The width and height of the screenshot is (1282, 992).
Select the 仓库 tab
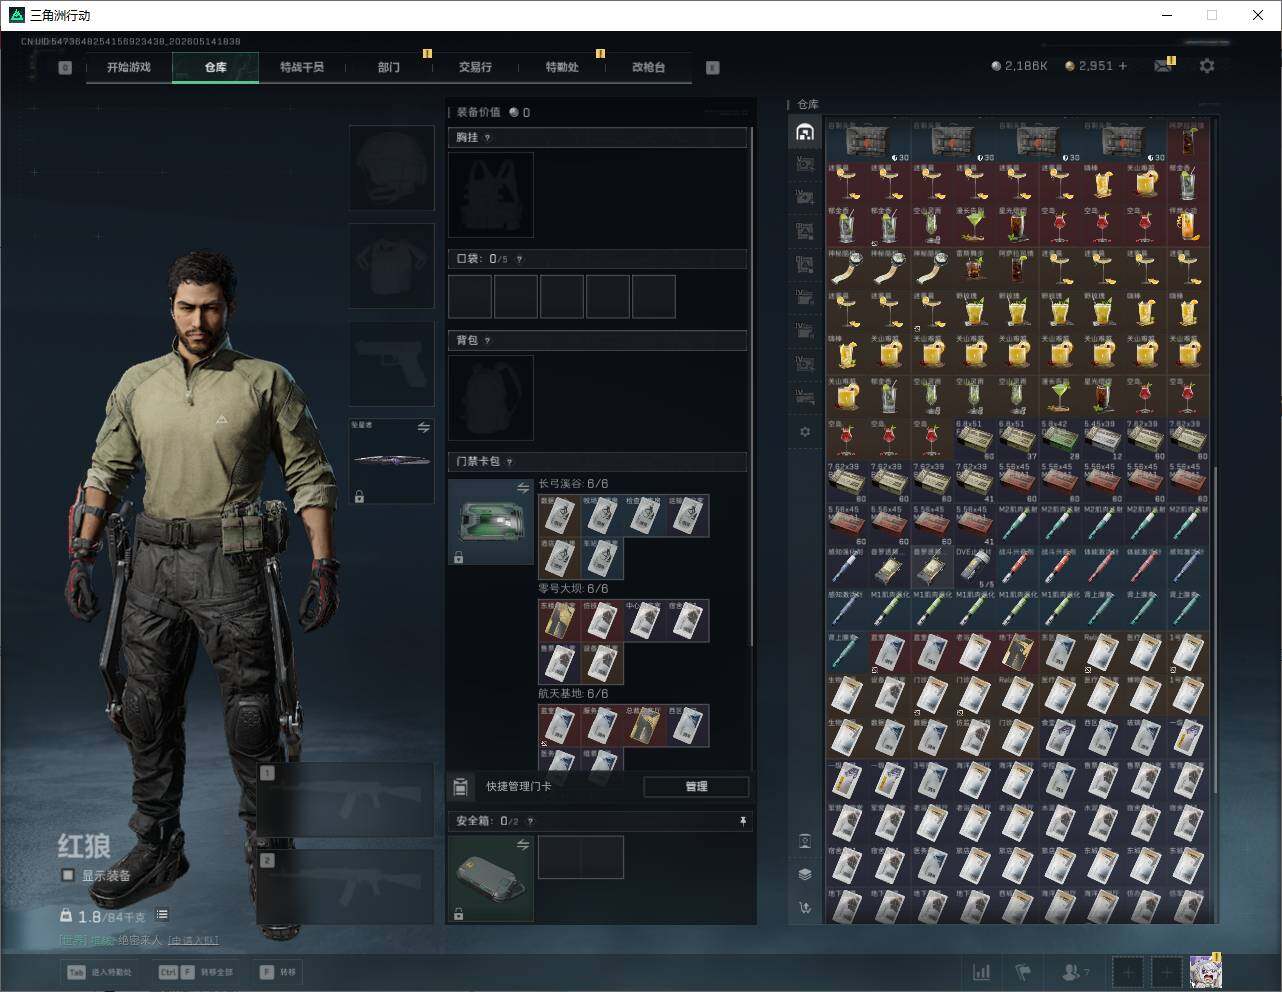pyautogui.click(x=216, y=67)
